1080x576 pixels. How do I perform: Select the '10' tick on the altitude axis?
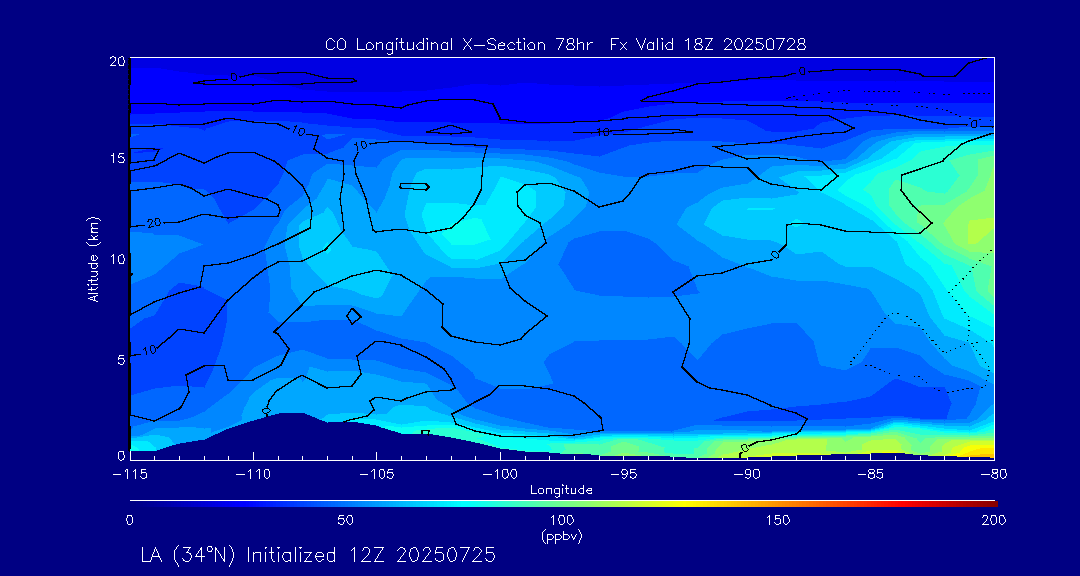[117, 259]
